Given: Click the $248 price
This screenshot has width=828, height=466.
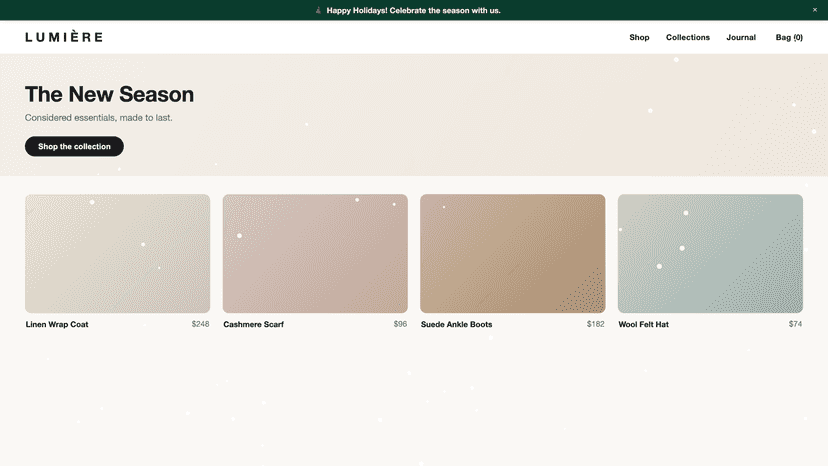Looking at the screenshot, I should click(x=201, y=324).
